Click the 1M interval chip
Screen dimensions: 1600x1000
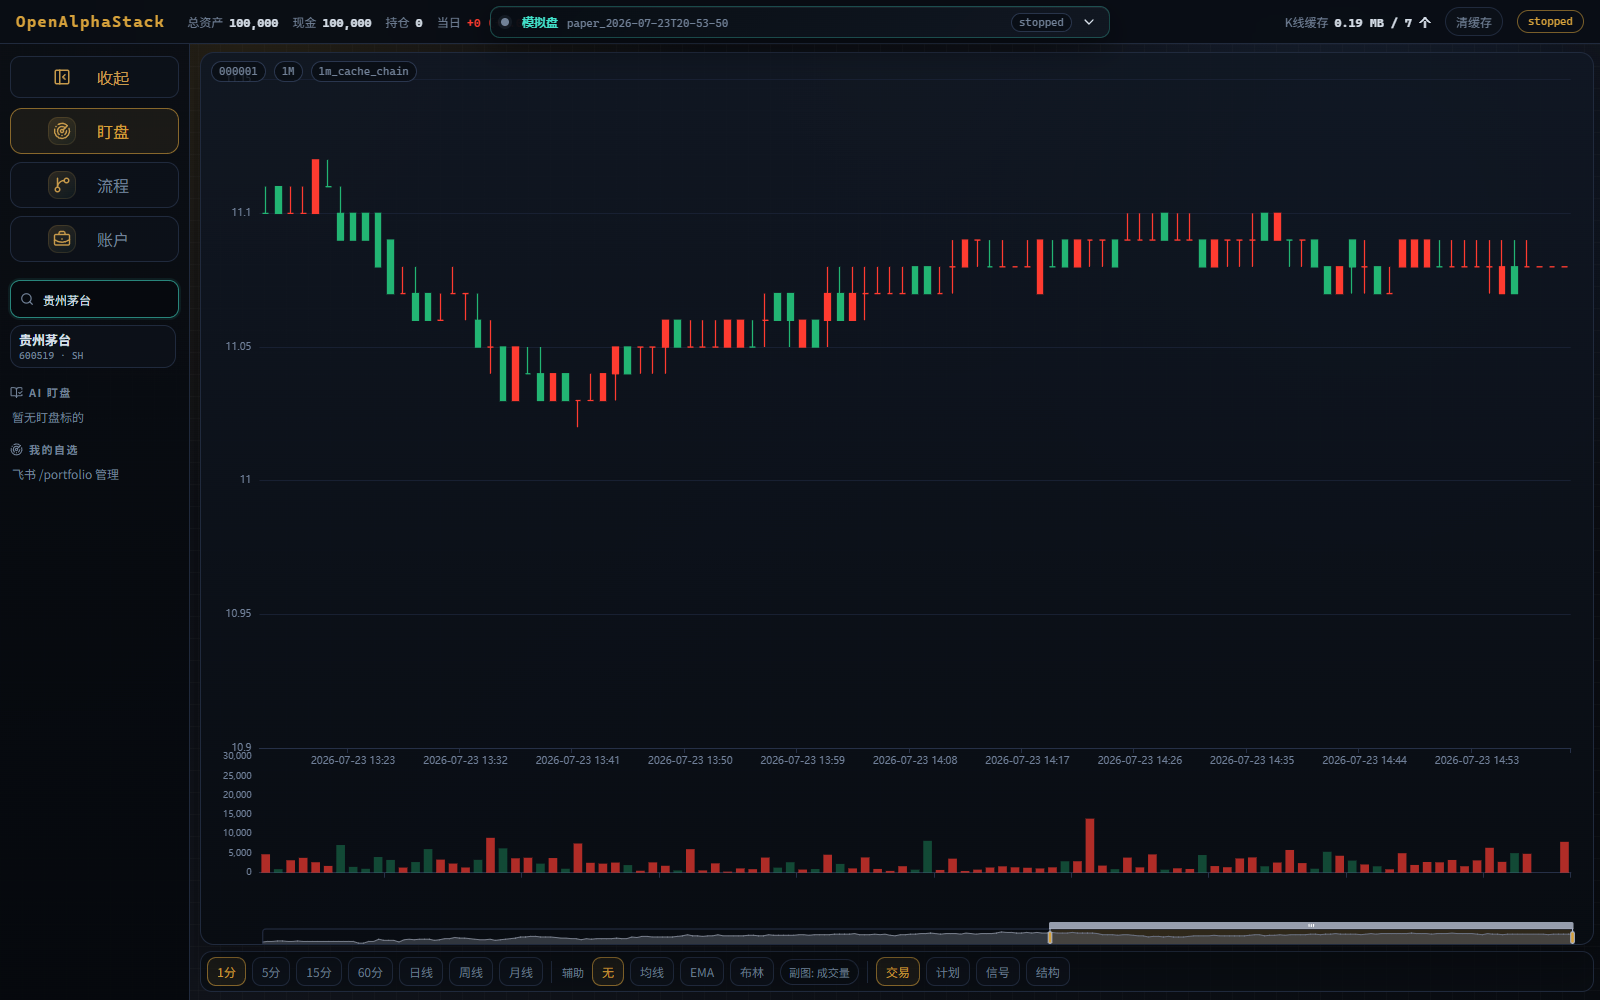[x=288, y=71]
